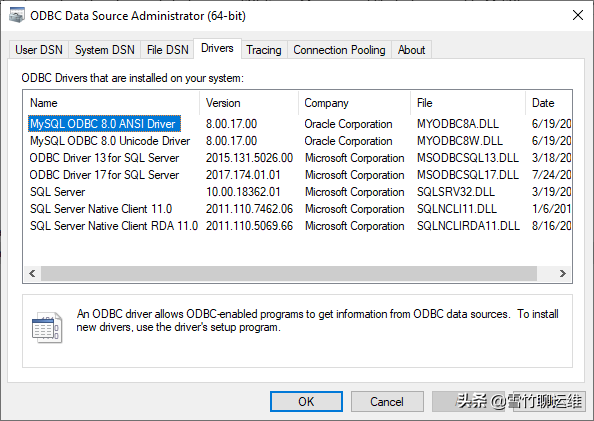The width and height of the screenshot is (594, 421).
Task: Click the ODBC Administrator title bar icon
Action: [x=17, y=16]
